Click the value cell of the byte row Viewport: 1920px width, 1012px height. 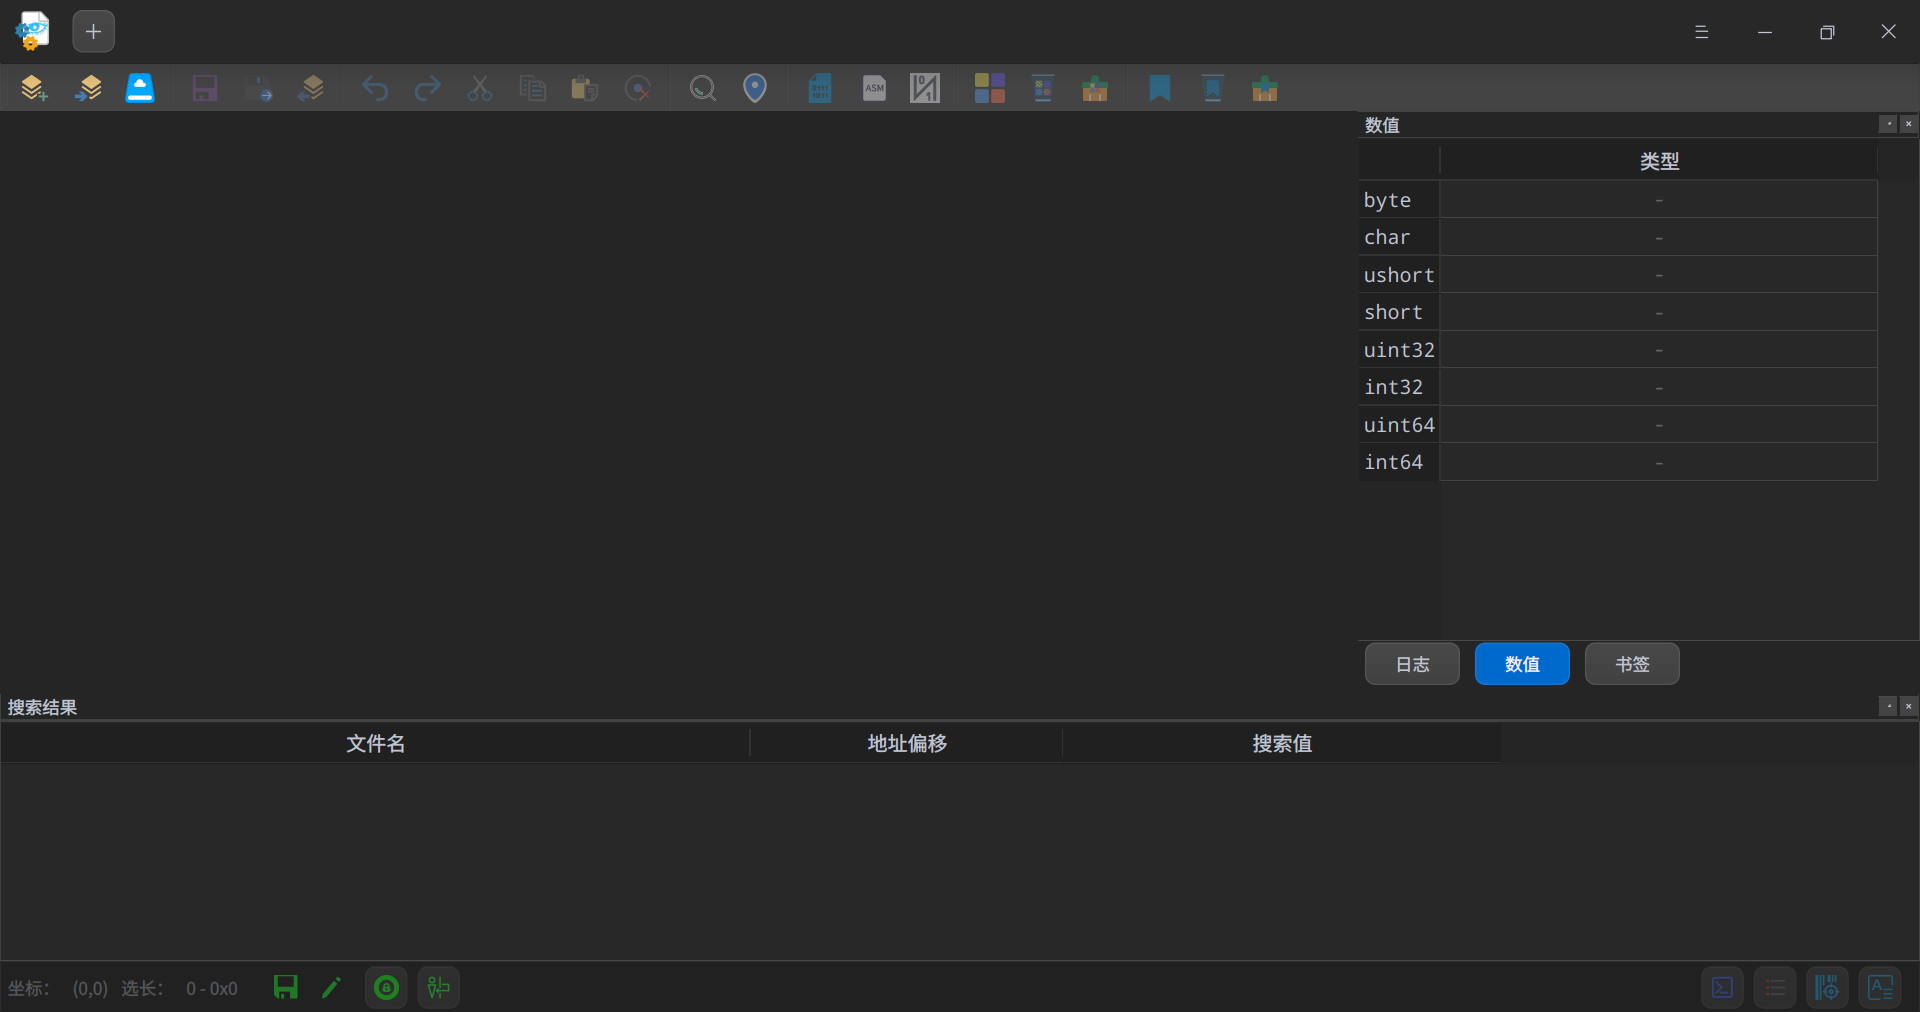point(1658,199)
